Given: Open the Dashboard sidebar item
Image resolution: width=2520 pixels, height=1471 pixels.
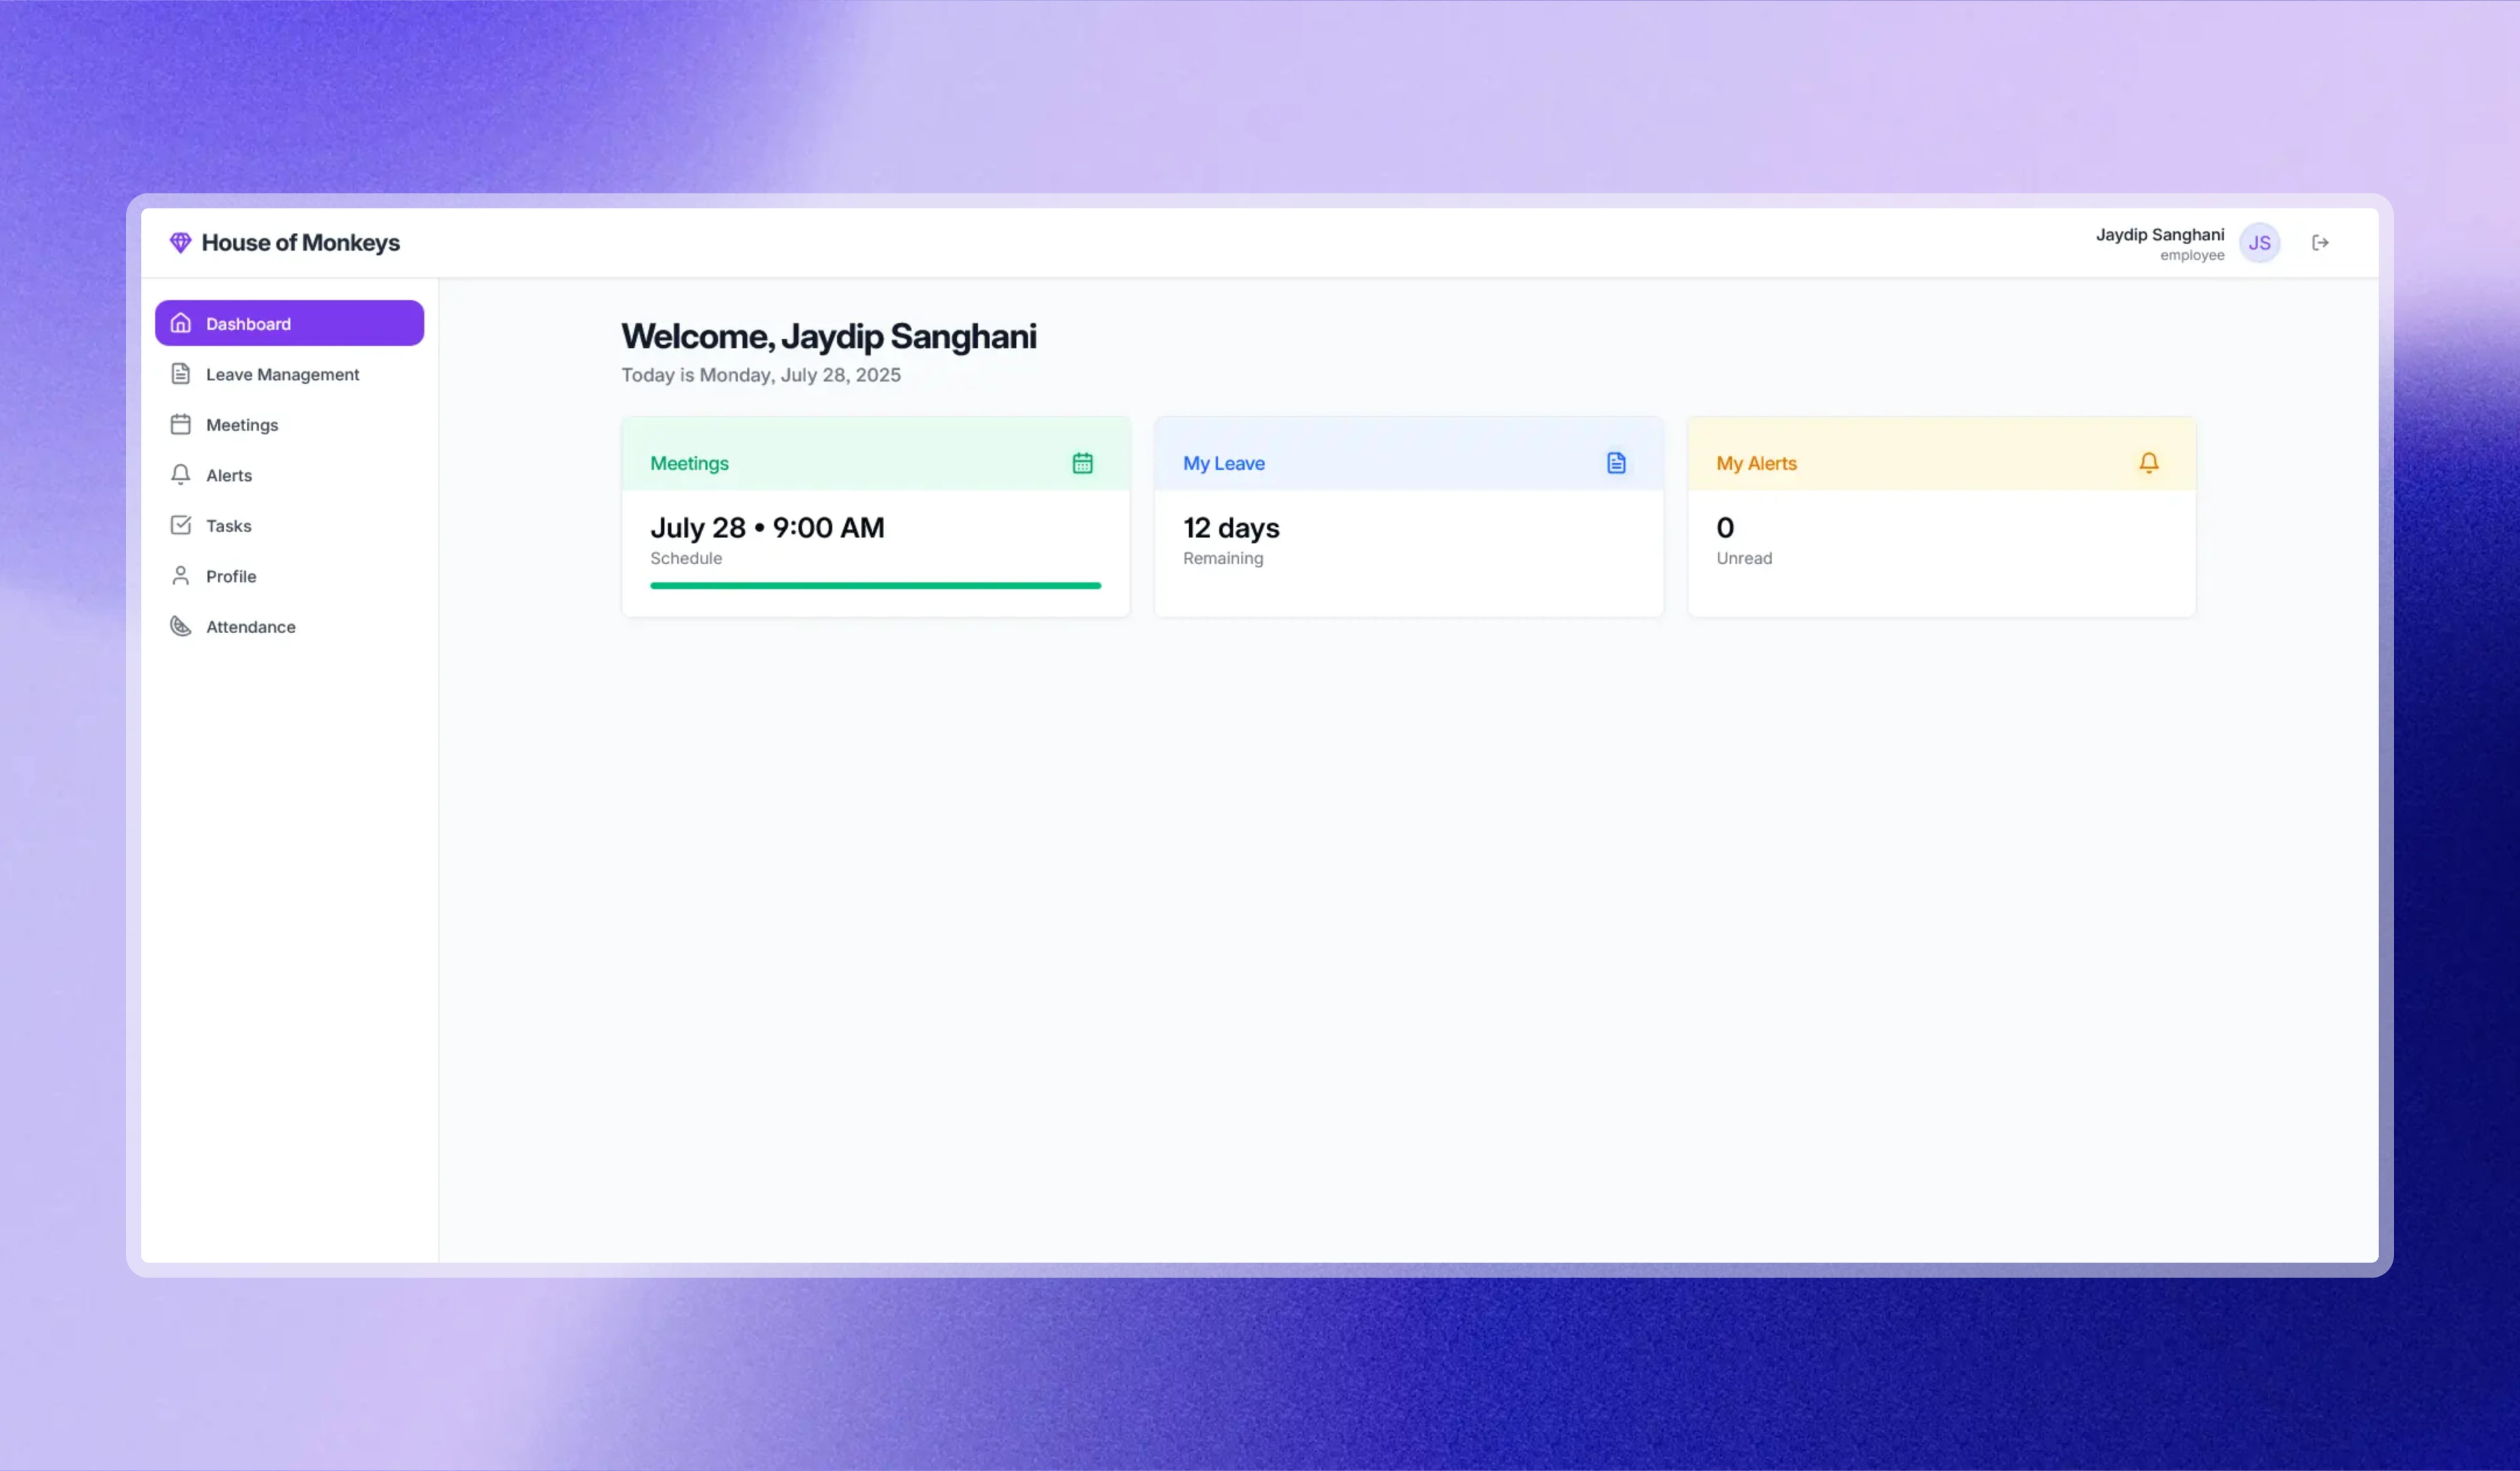Looking at the screenshot, I should pos(289,324).
